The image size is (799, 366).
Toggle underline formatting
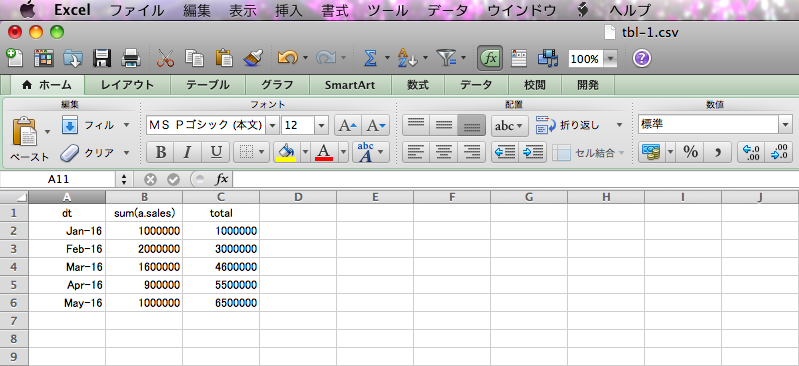[x=216, y=152]
